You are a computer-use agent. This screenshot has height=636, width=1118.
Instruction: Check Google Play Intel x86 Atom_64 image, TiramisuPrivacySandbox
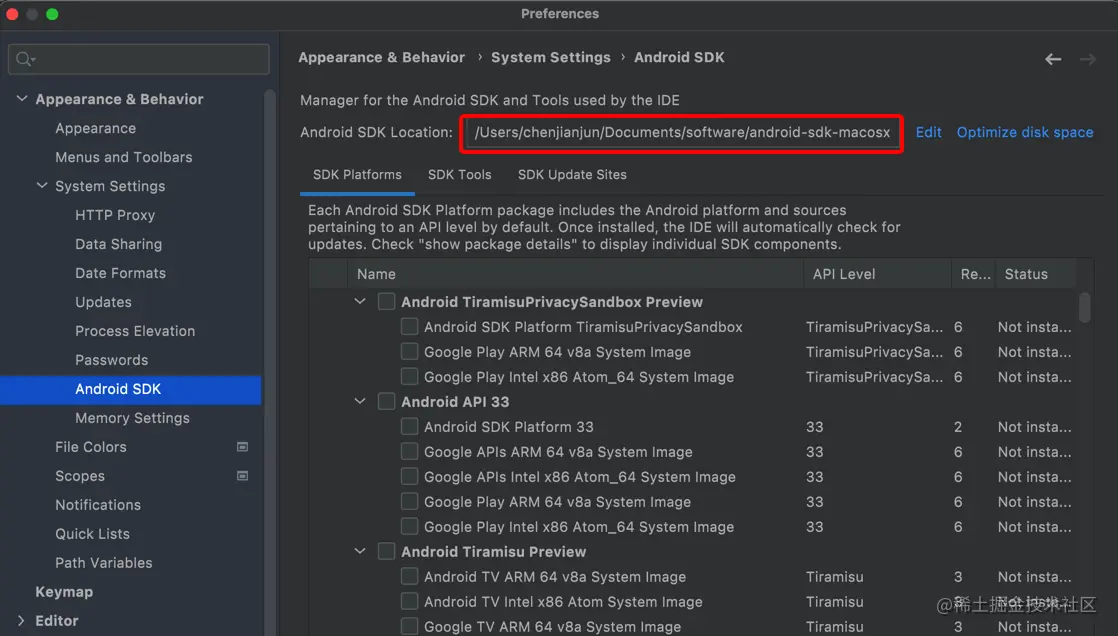pos(409,376)
